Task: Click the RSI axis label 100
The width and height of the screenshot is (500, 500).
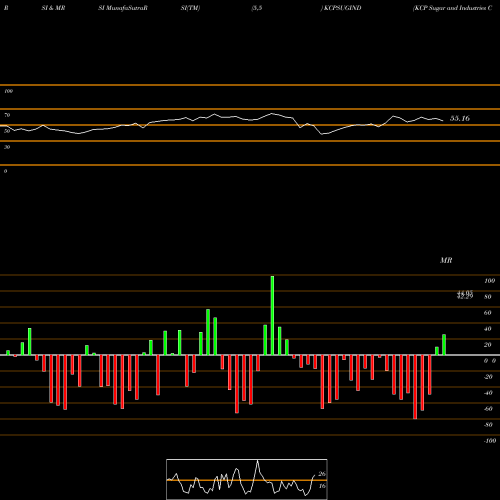Action: (8, 91)
